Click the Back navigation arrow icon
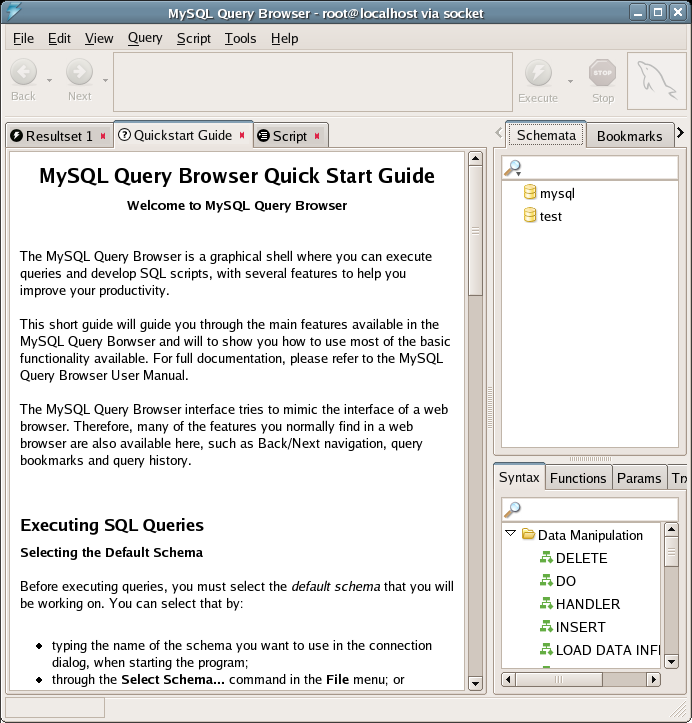 24,72
